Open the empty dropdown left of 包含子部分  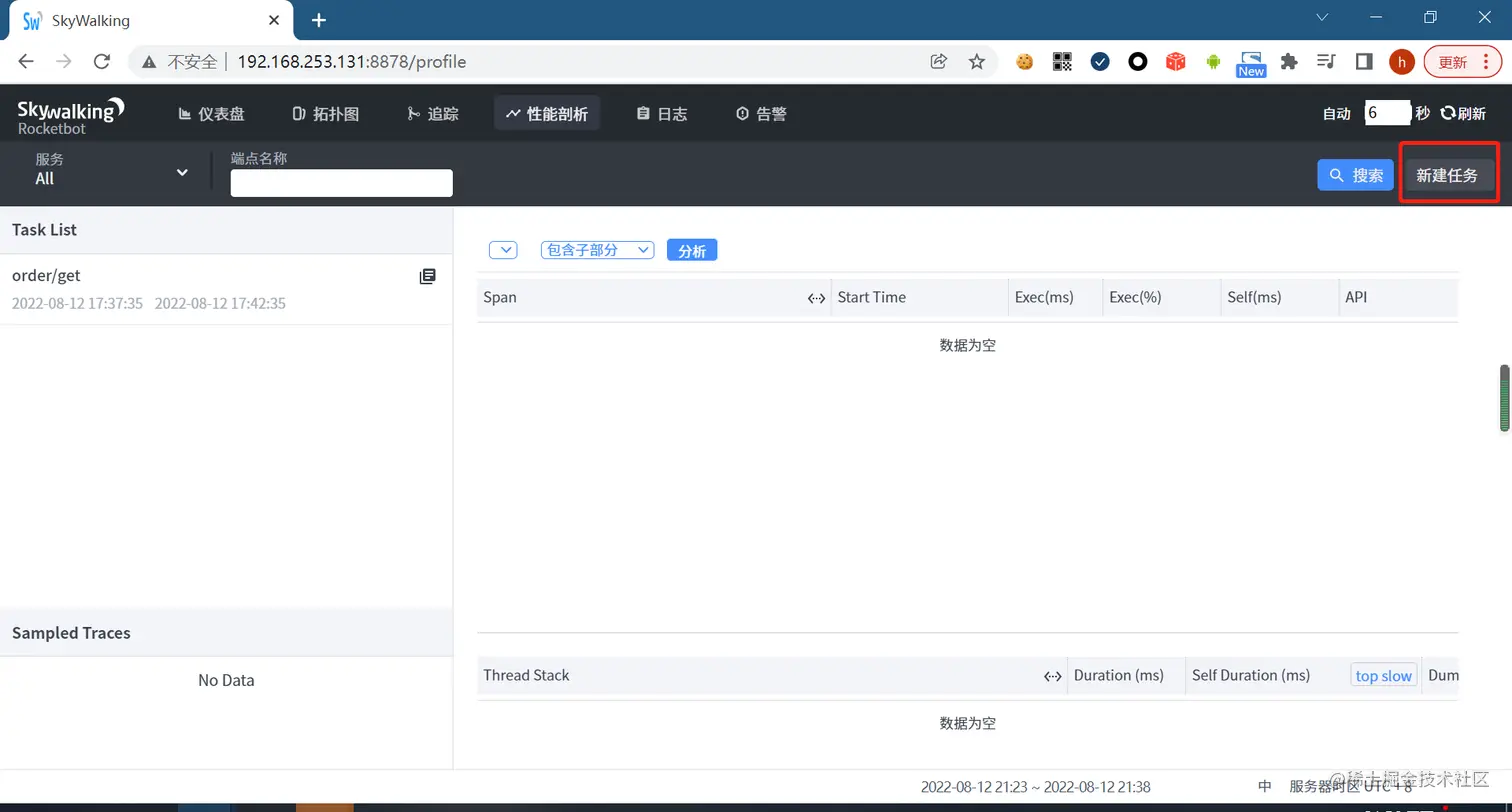click(503, 250)
